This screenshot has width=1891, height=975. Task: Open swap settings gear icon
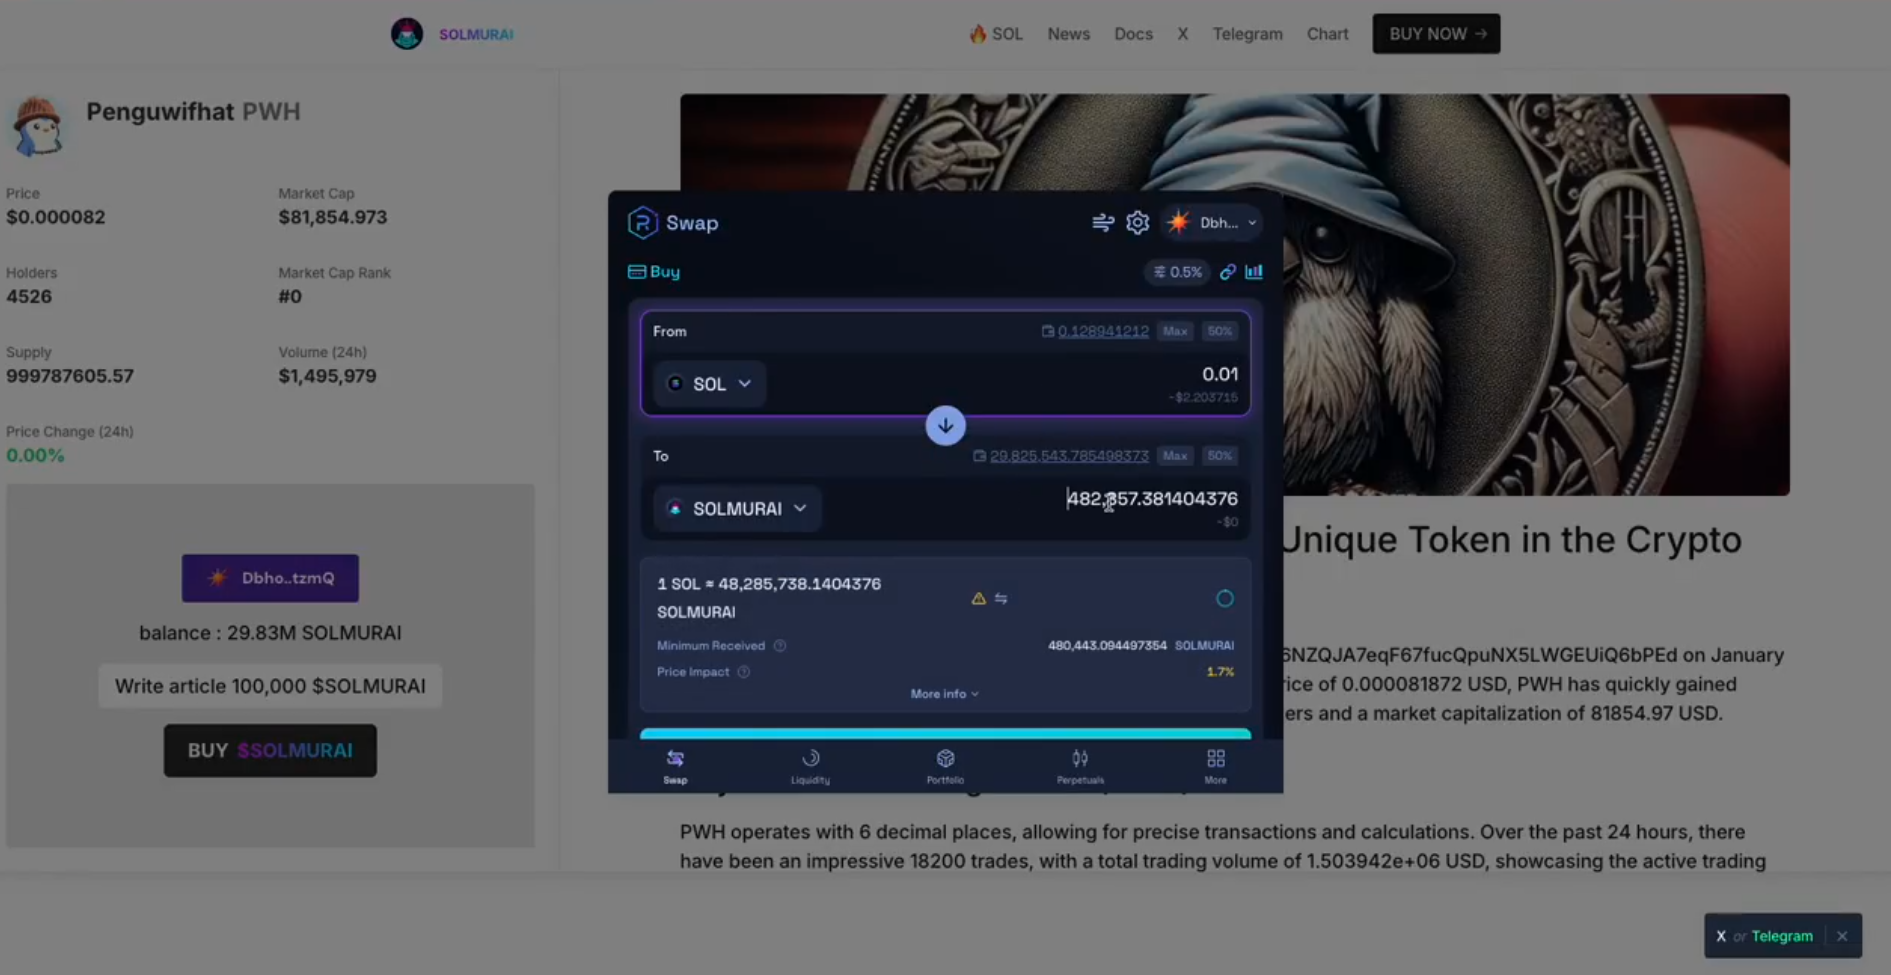click(x=1137, y=223)
